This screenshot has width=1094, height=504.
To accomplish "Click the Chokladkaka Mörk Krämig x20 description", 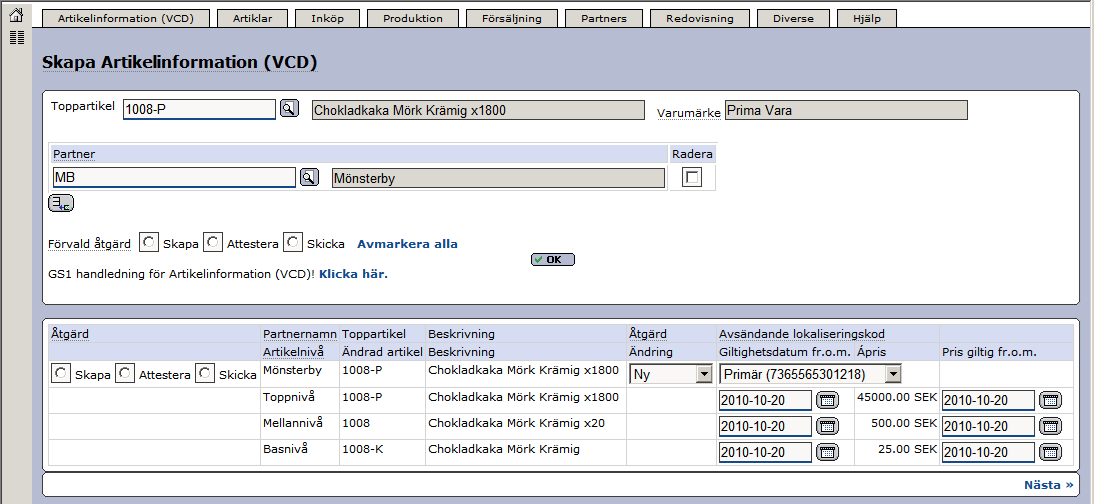I will point(516,423).
